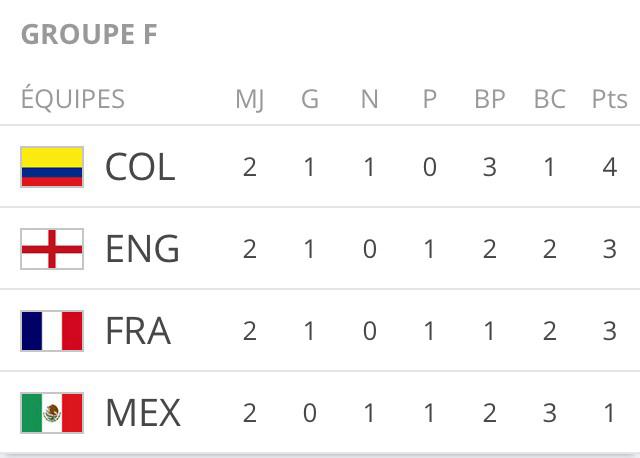The height and width of the screenshot is (458, 640).
Task: Click the BC column header
Action: click(x=550, y=99)
